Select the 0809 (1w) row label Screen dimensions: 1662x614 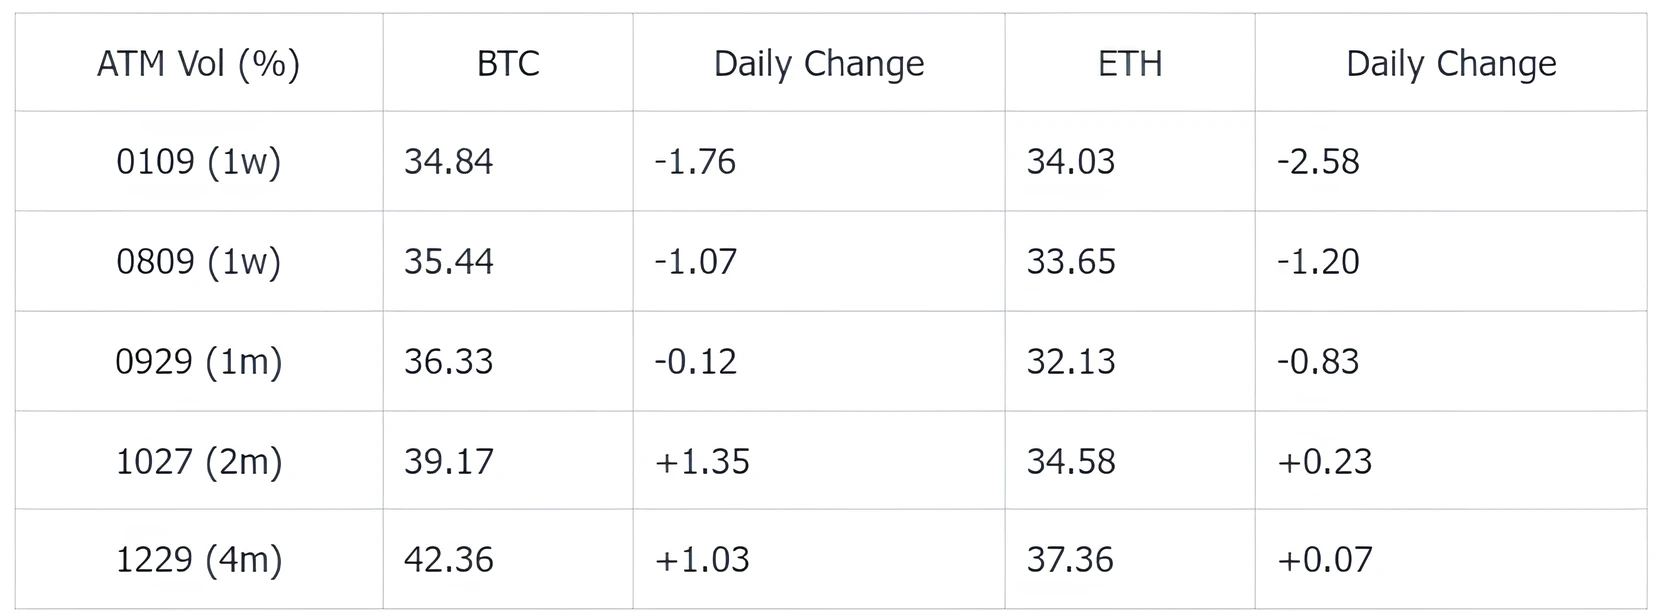pyautogui.click(x=198, y=262)
